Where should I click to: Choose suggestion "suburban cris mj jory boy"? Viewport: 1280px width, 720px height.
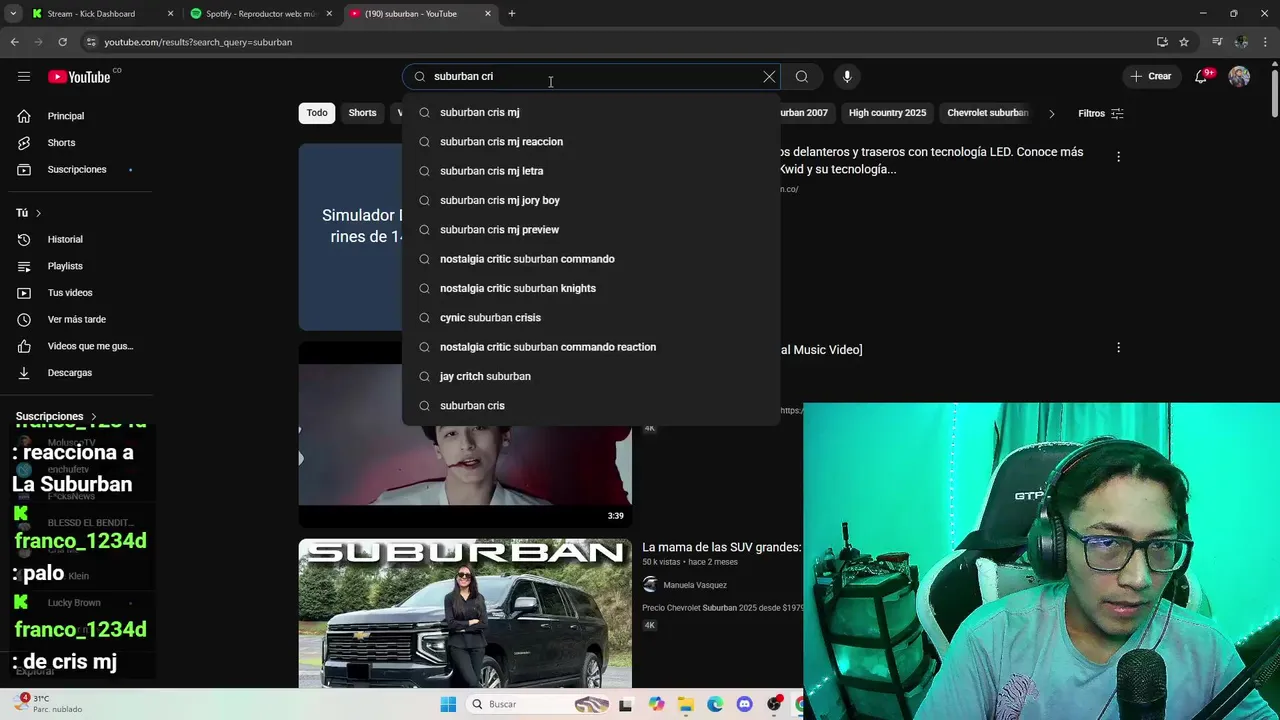click(x=591, y=200)
